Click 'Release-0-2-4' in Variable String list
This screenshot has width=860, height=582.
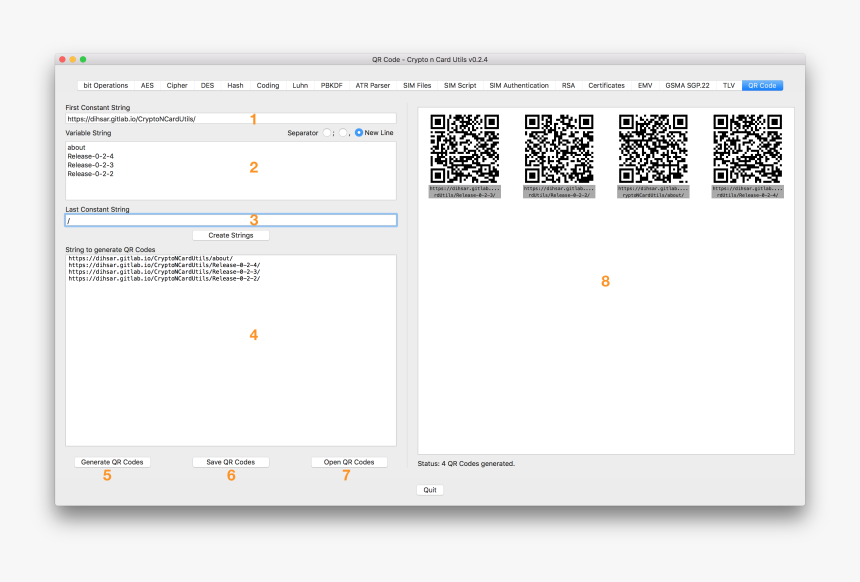pyautogui.click(x=90, y=156)
